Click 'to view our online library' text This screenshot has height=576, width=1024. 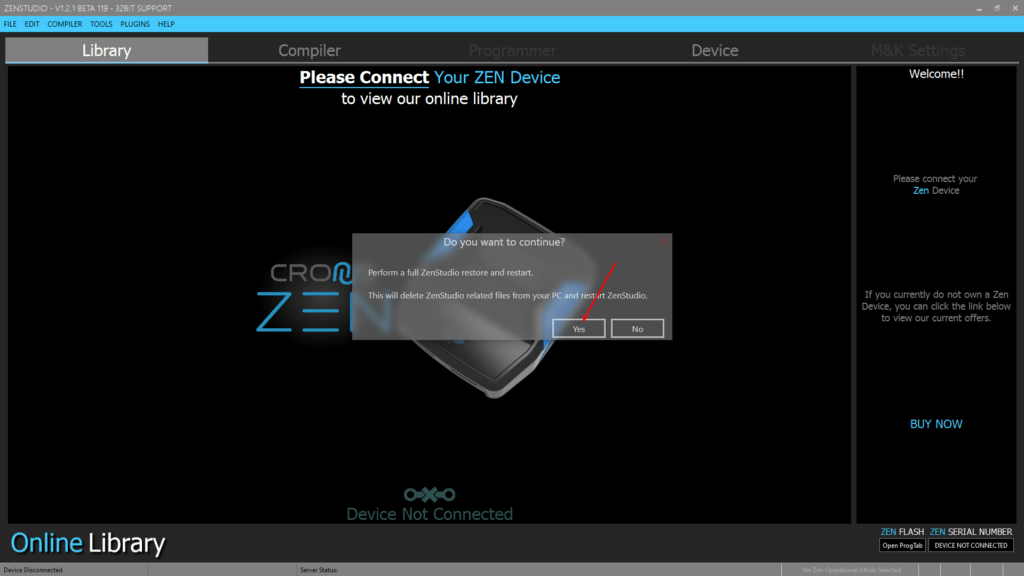click(x=429, y=99)
